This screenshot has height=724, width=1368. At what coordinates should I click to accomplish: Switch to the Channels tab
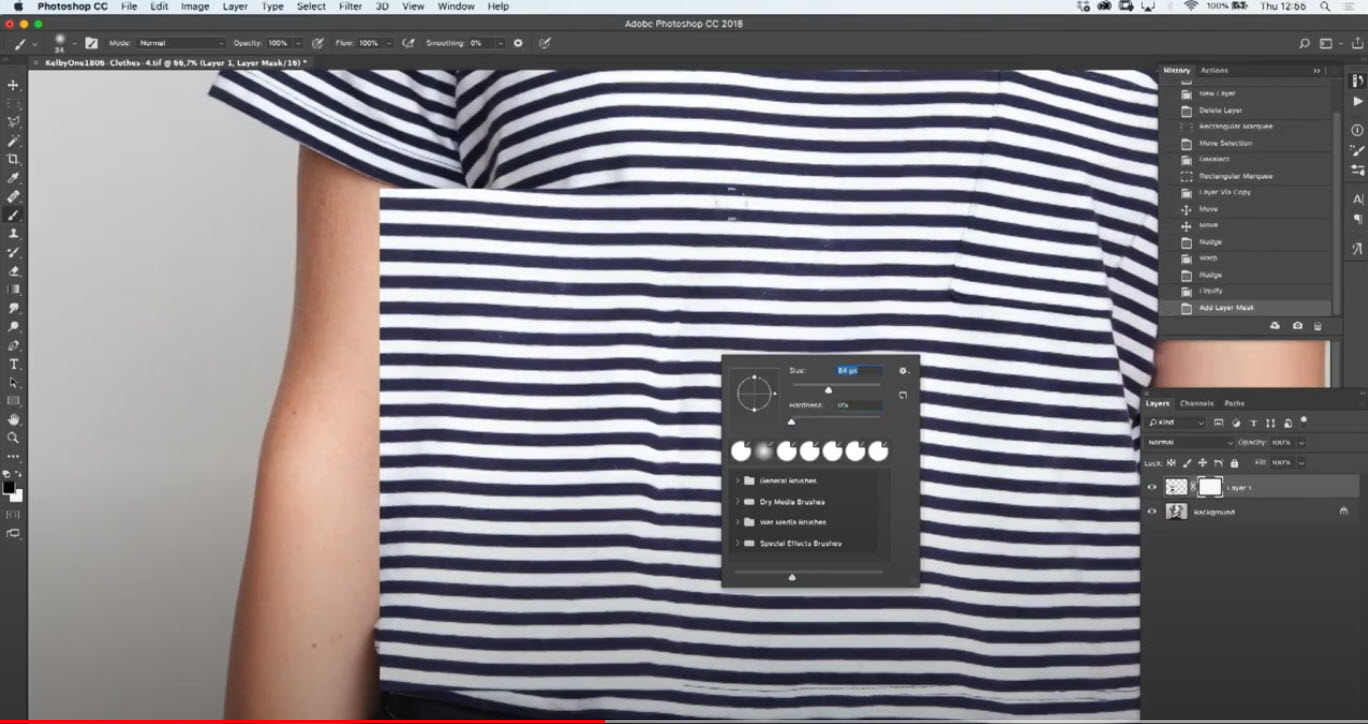click(1196, 403)
